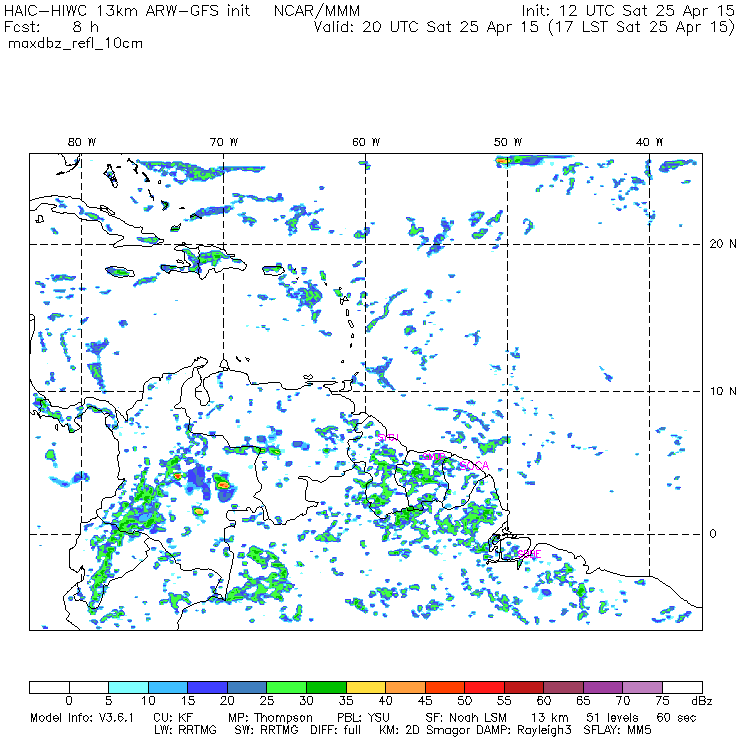This screenshot has width=740, height=740.
Task: Click the magenta 'SOCA' station label
Action: [474, 466]
